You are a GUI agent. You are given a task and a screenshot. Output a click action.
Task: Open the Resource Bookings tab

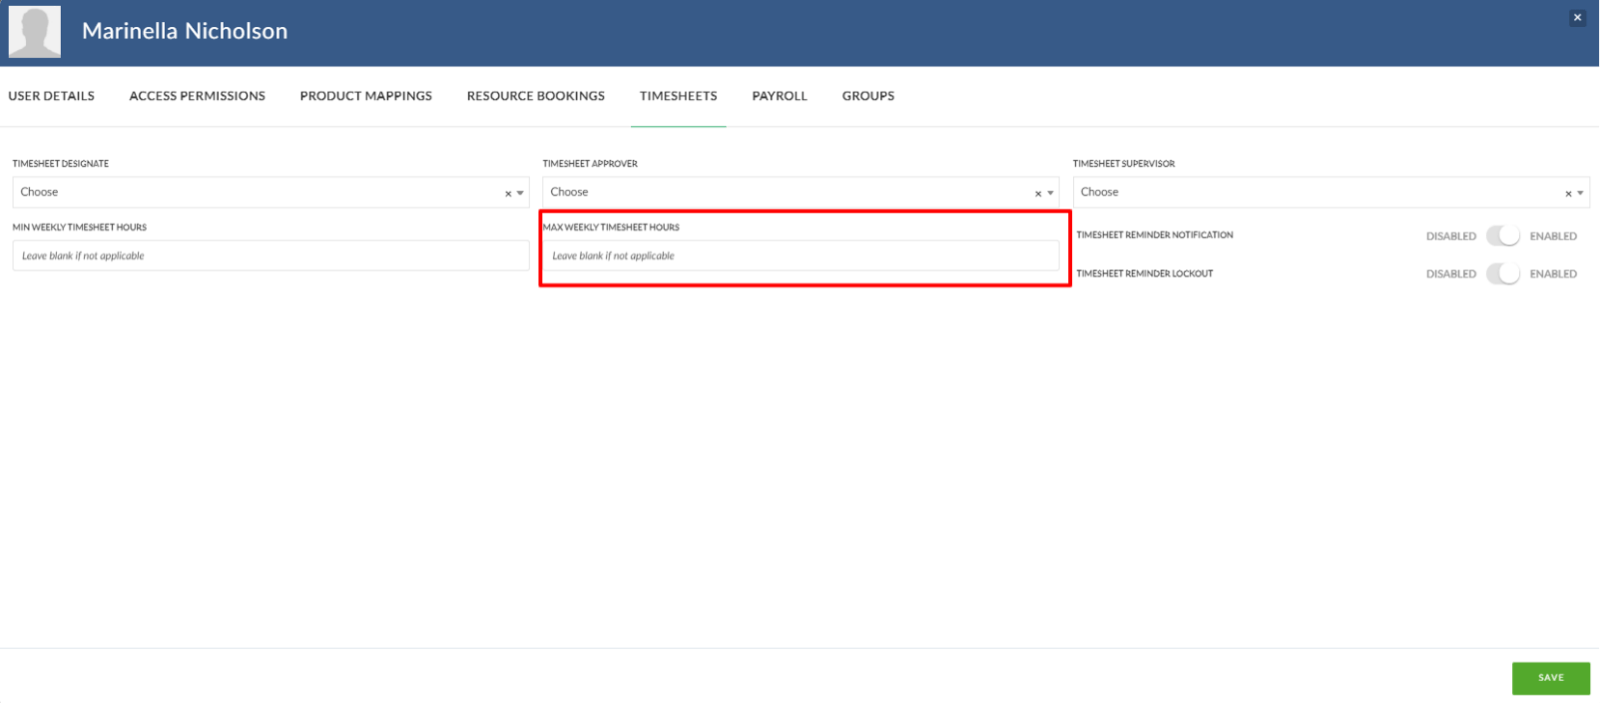(x=536, y=96)
